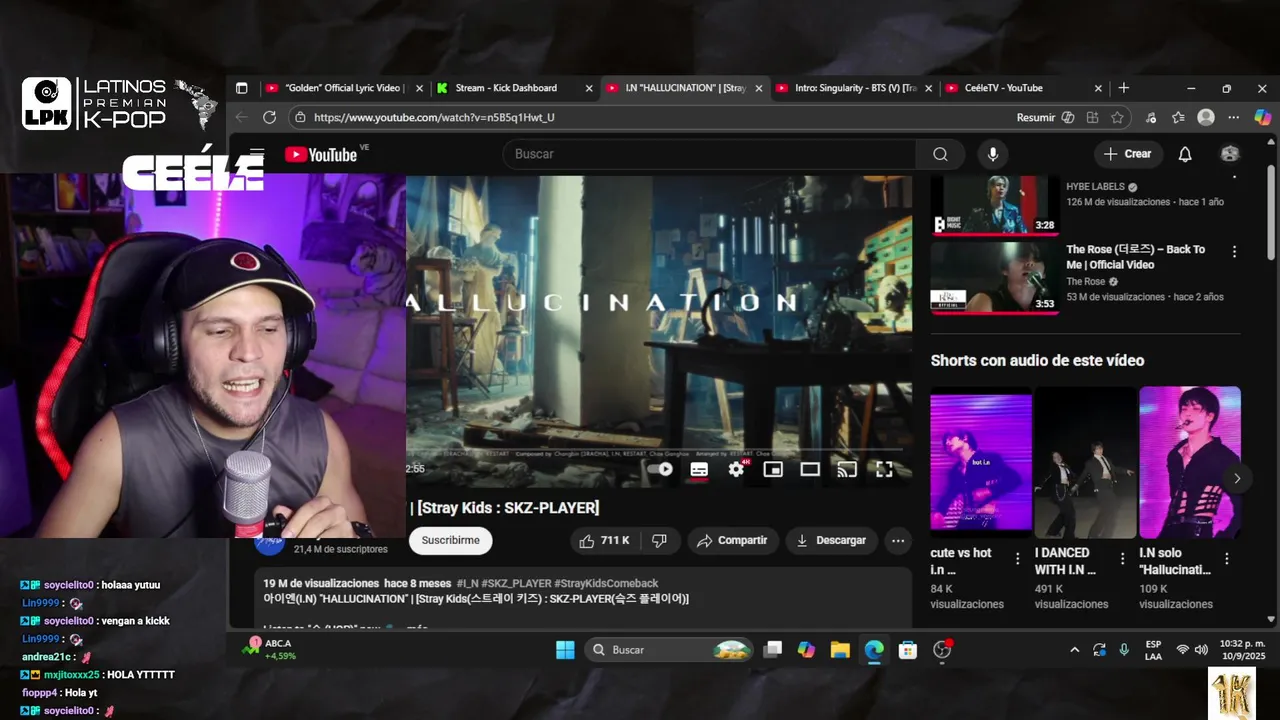Like the video with 711 K likes
Screen dimensions: 1280x720
point(604,540)
